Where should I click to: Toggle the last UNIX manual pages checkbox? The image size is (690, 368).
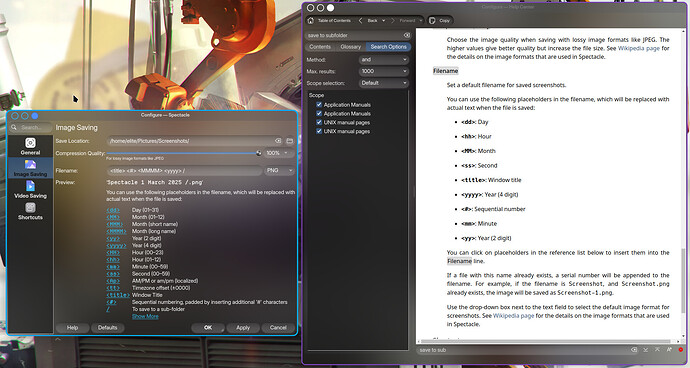click(319, 131)
